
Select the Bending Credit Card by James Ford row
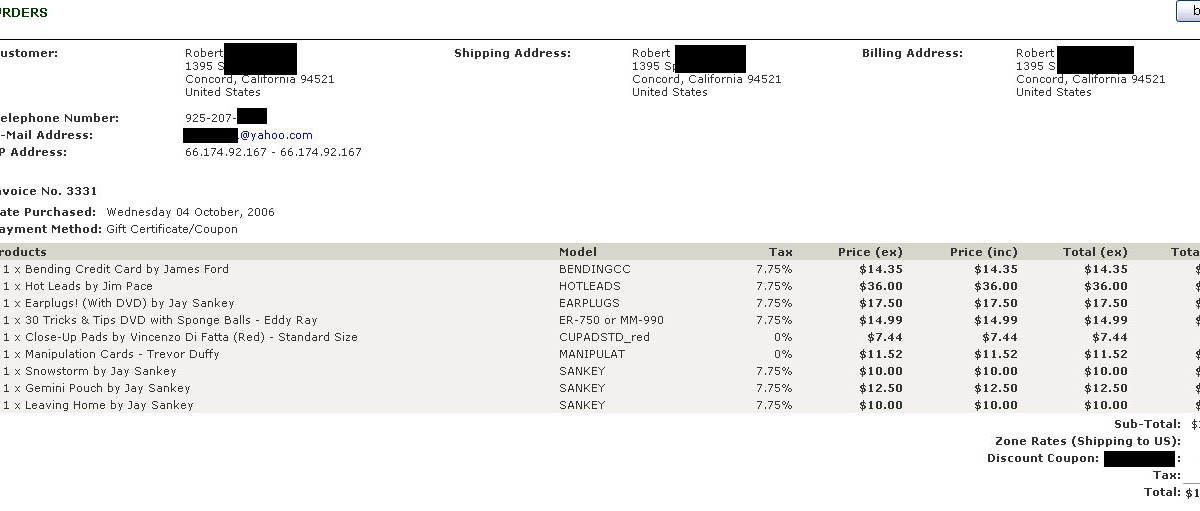(600, 269)
